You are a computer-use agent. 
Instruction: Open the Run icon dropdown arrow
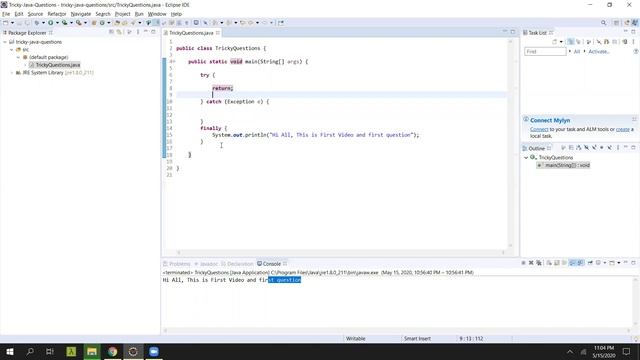58,23
